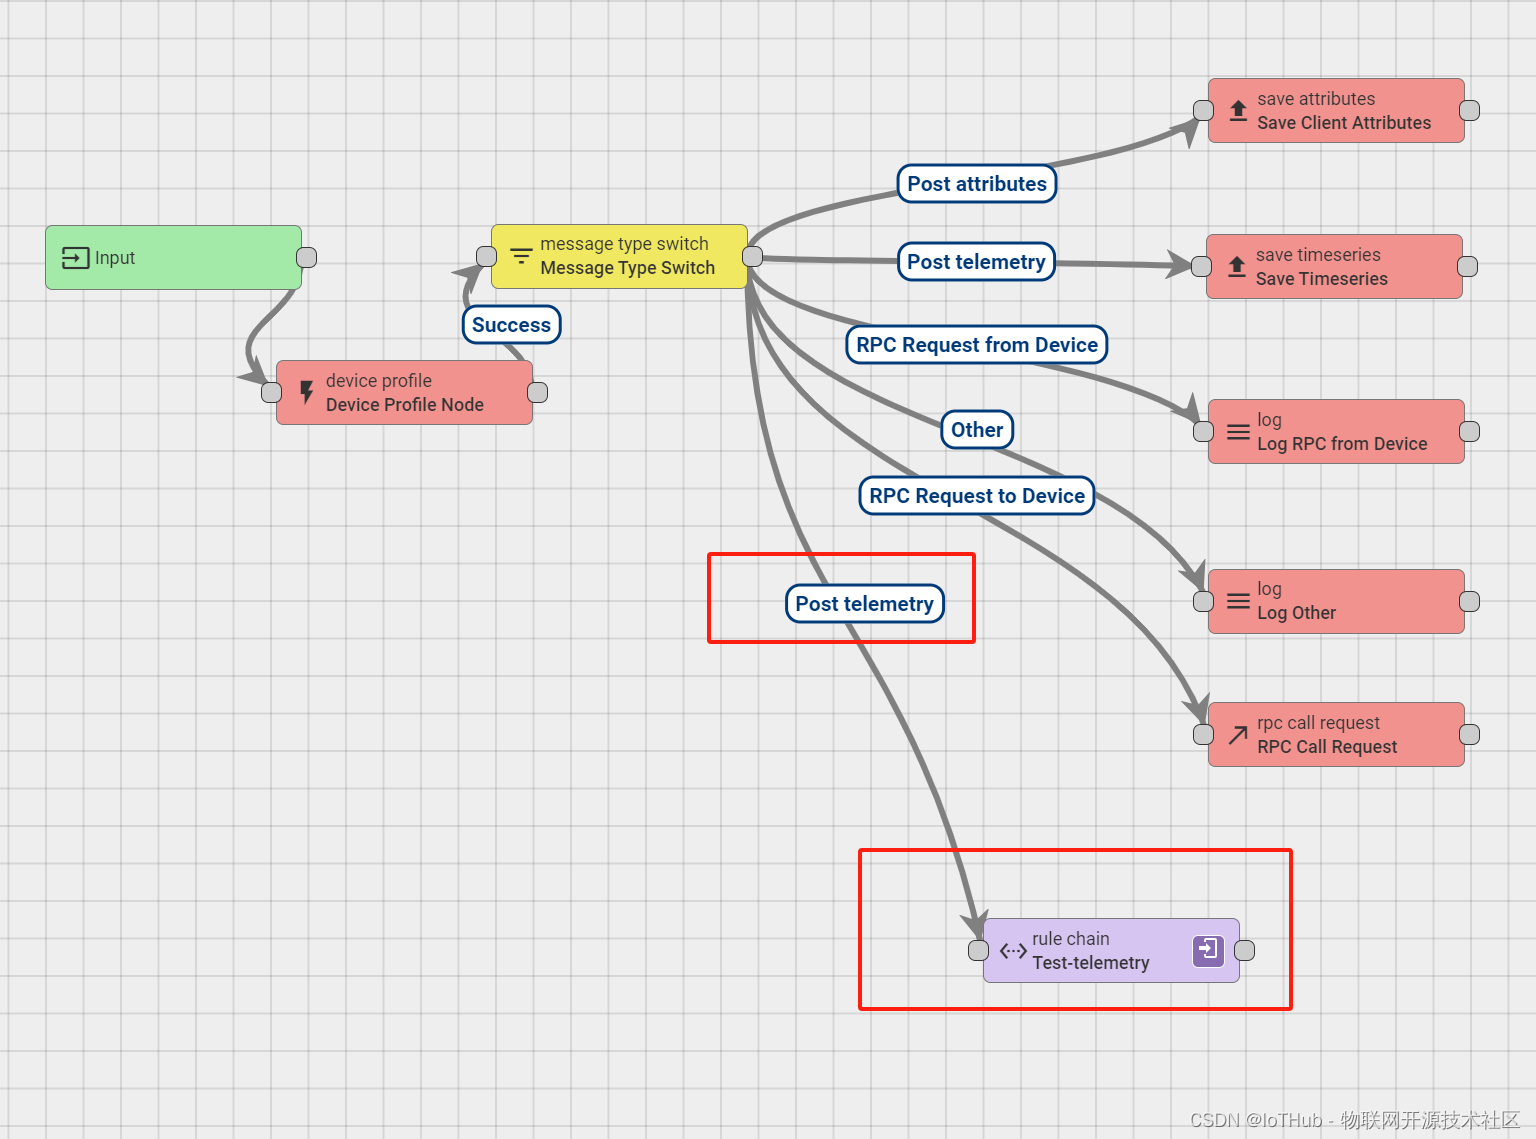1536x1139 pixels.
Task: Click the Save Client Attributes upload icon
Action: point(1238,111)
